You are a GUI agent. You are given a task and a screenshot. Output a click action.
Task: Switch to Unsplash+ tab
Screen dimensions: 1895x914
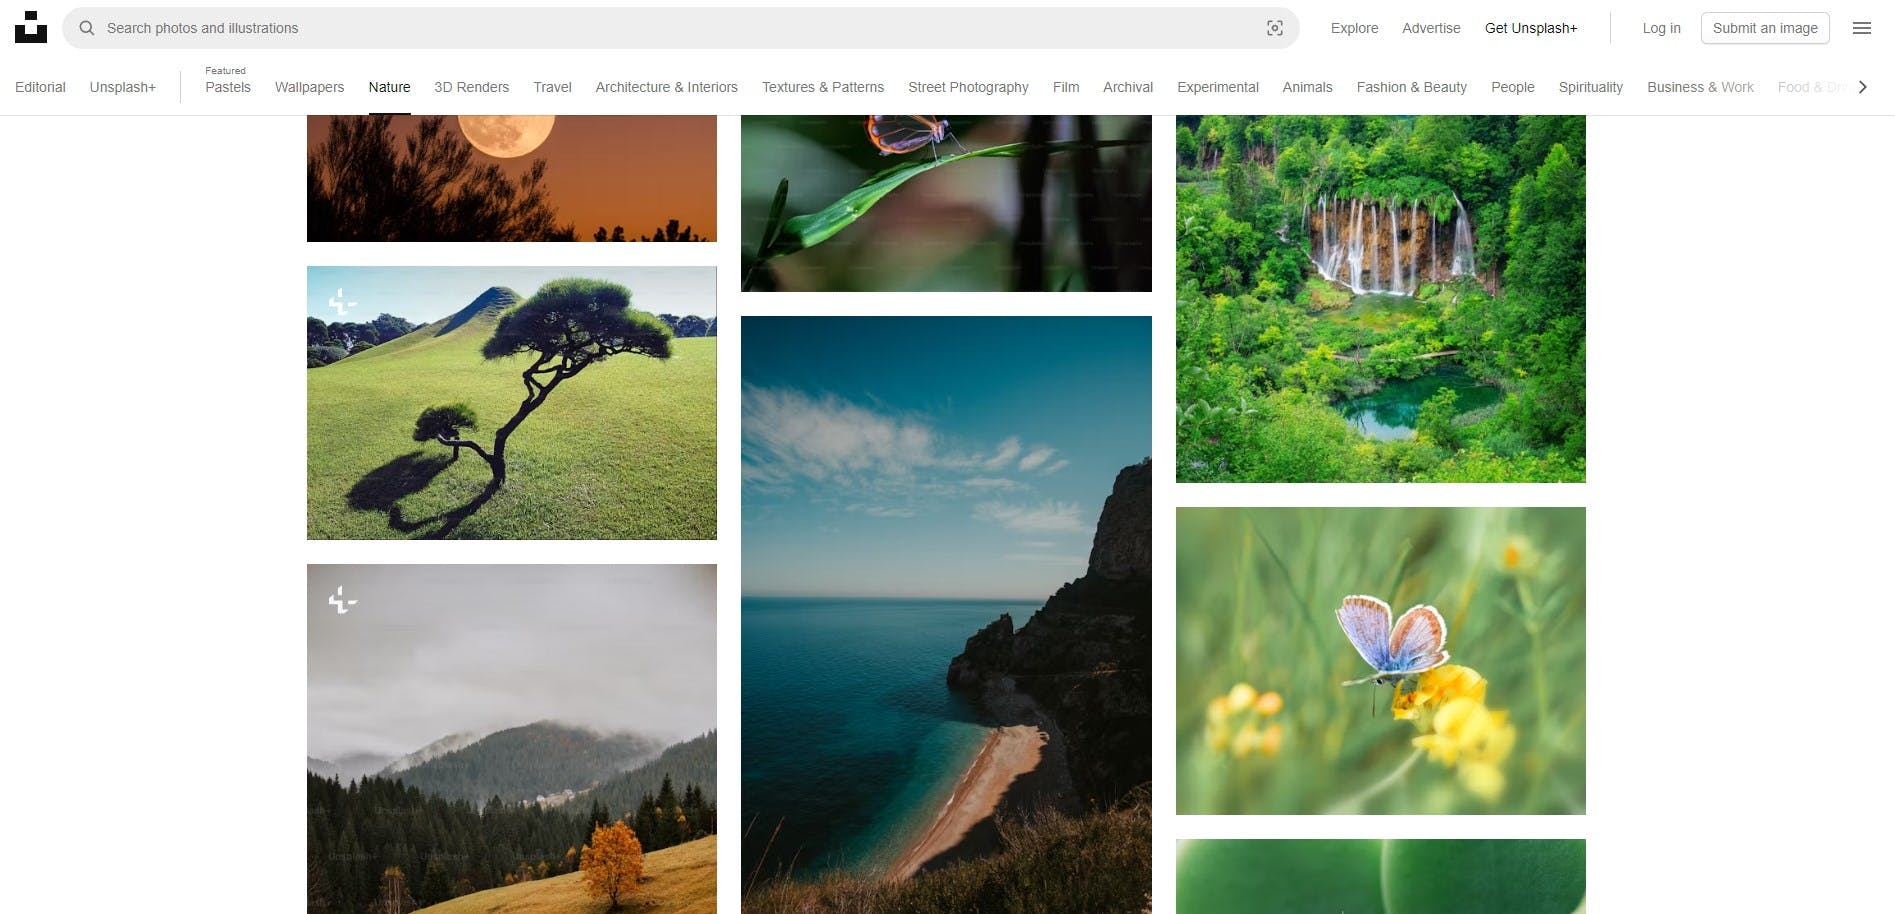(x=123, y=87)
